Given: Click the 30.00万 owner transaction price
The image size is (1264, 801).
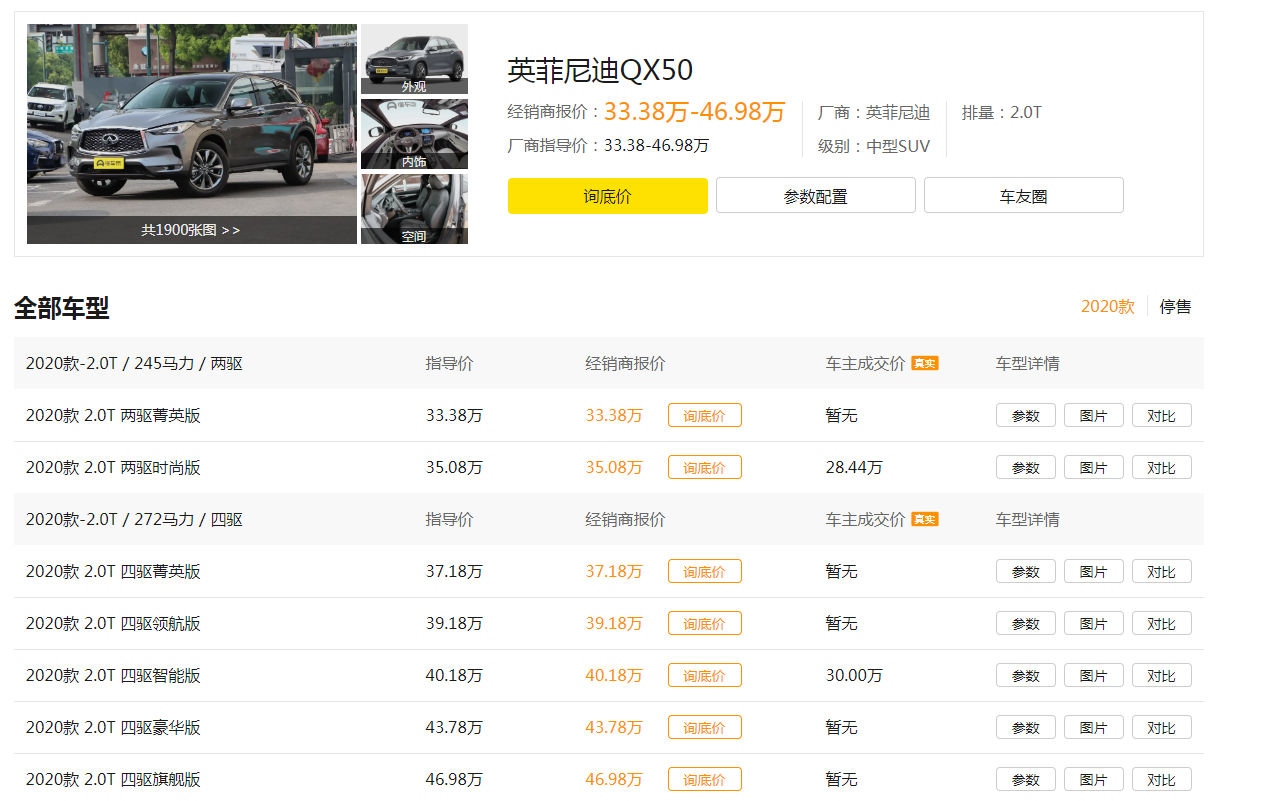Looking at the screenshot, I should (854, 676).
